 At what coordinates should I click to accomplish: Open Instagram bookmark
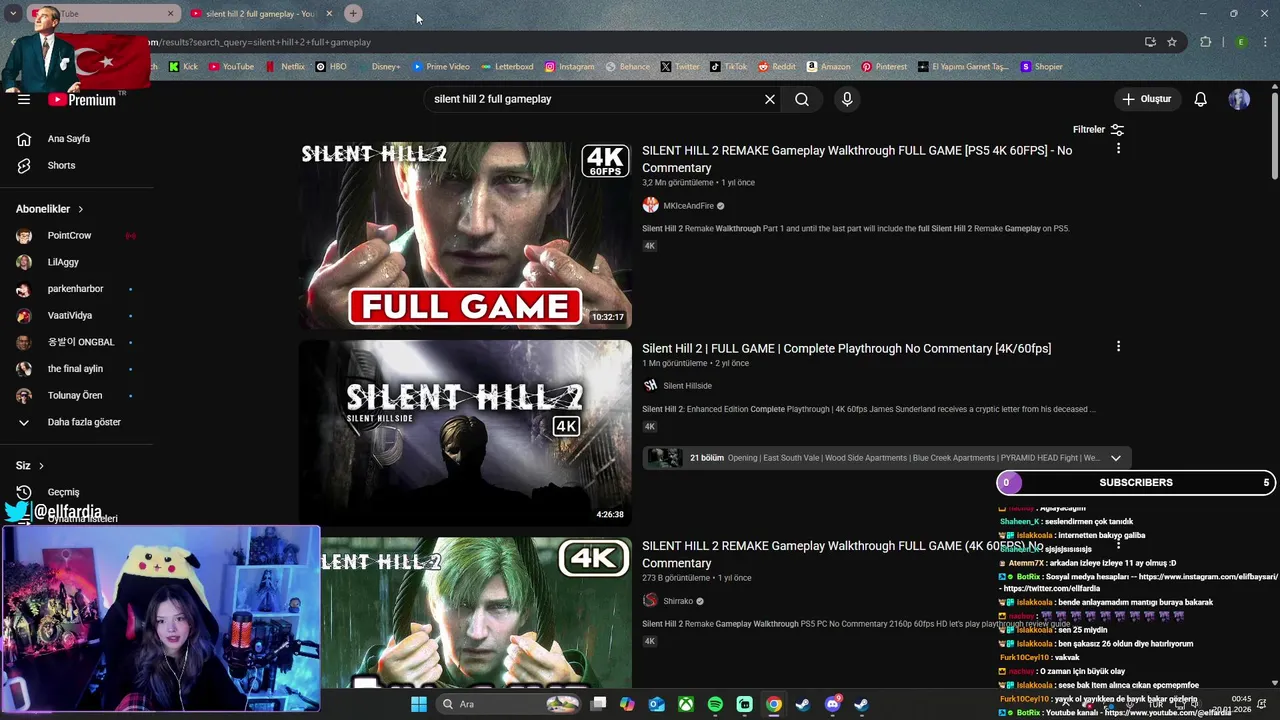tap(569, 67)
